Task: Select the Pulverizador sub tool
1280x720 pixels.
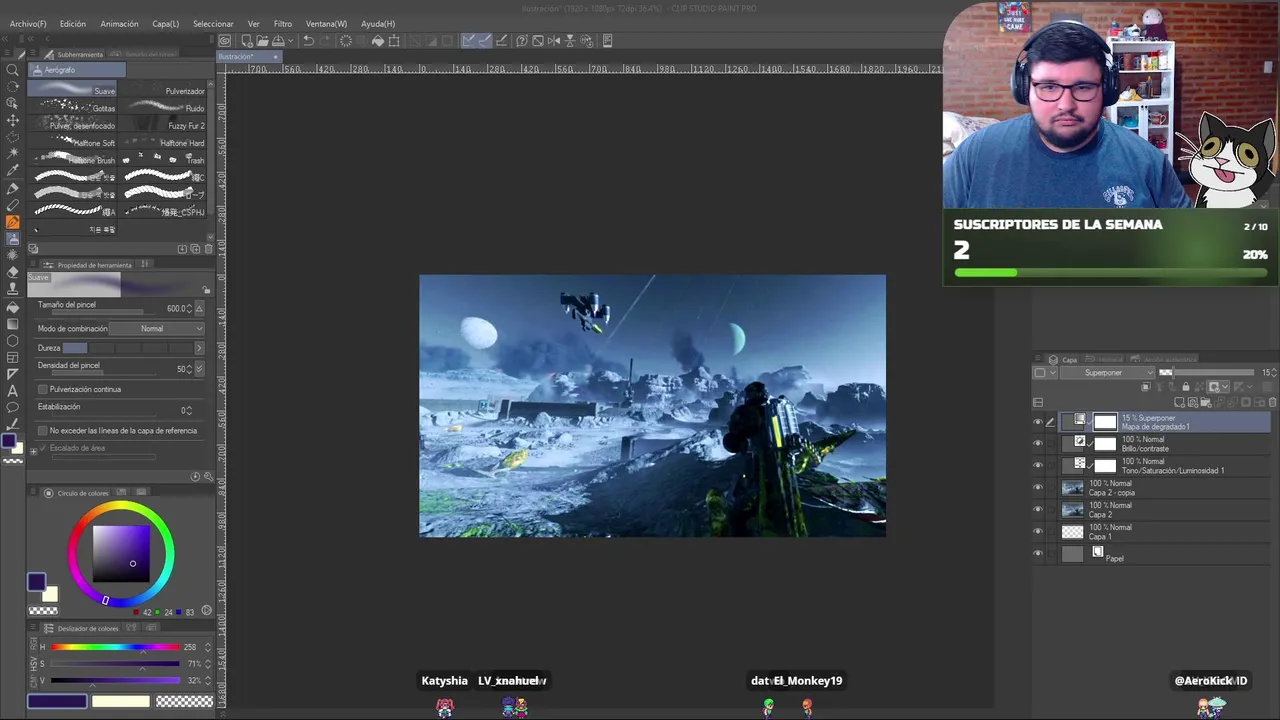Action: (164, 90)
